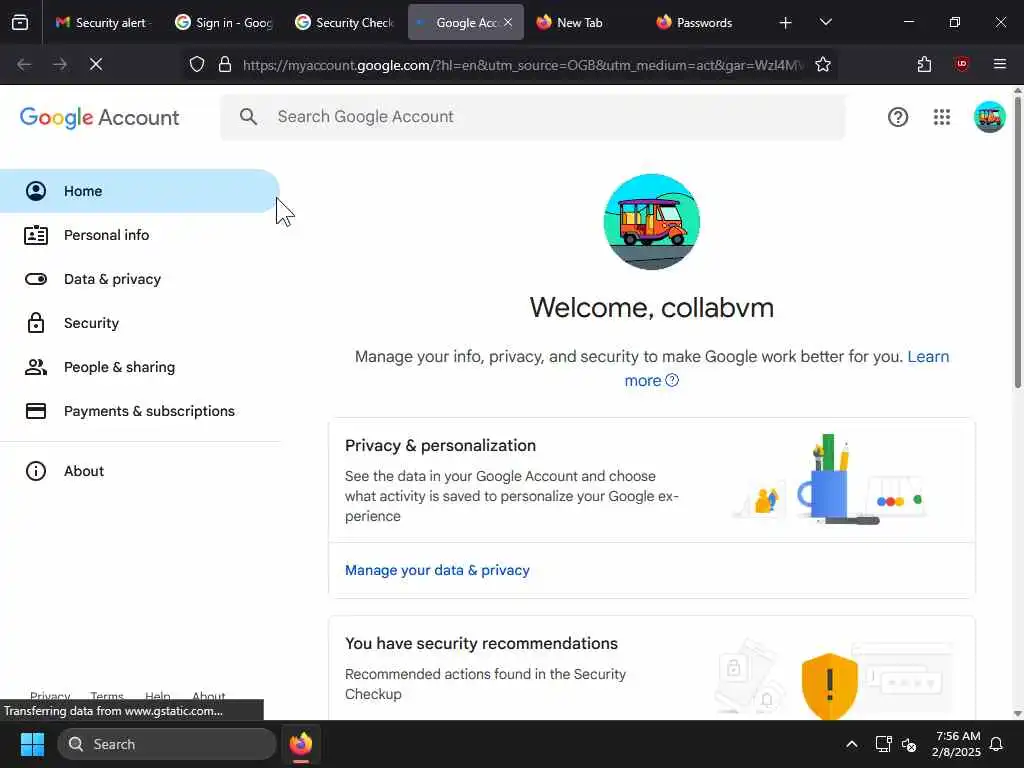The width and height of the screenshot is (1024, 768).
Task: Open Payments & subscriptions section
Action: tap(139, 411)
